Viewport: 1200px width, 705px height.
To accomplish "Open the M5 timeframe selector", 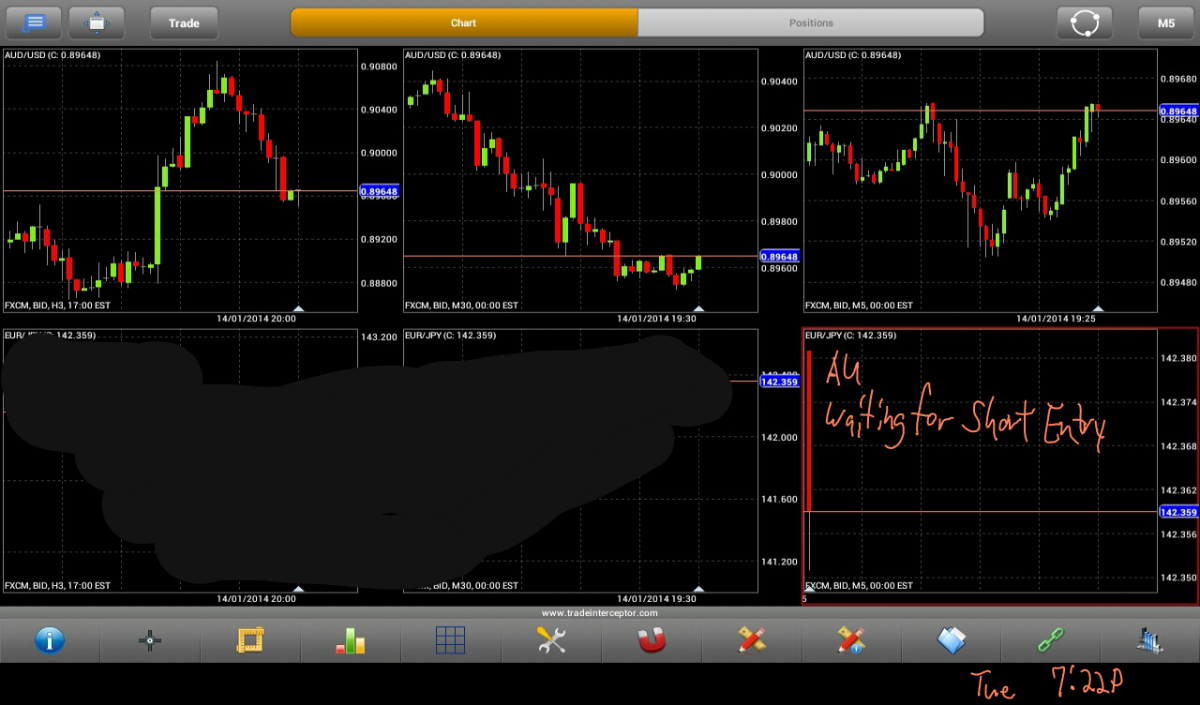I will 1166,22.
